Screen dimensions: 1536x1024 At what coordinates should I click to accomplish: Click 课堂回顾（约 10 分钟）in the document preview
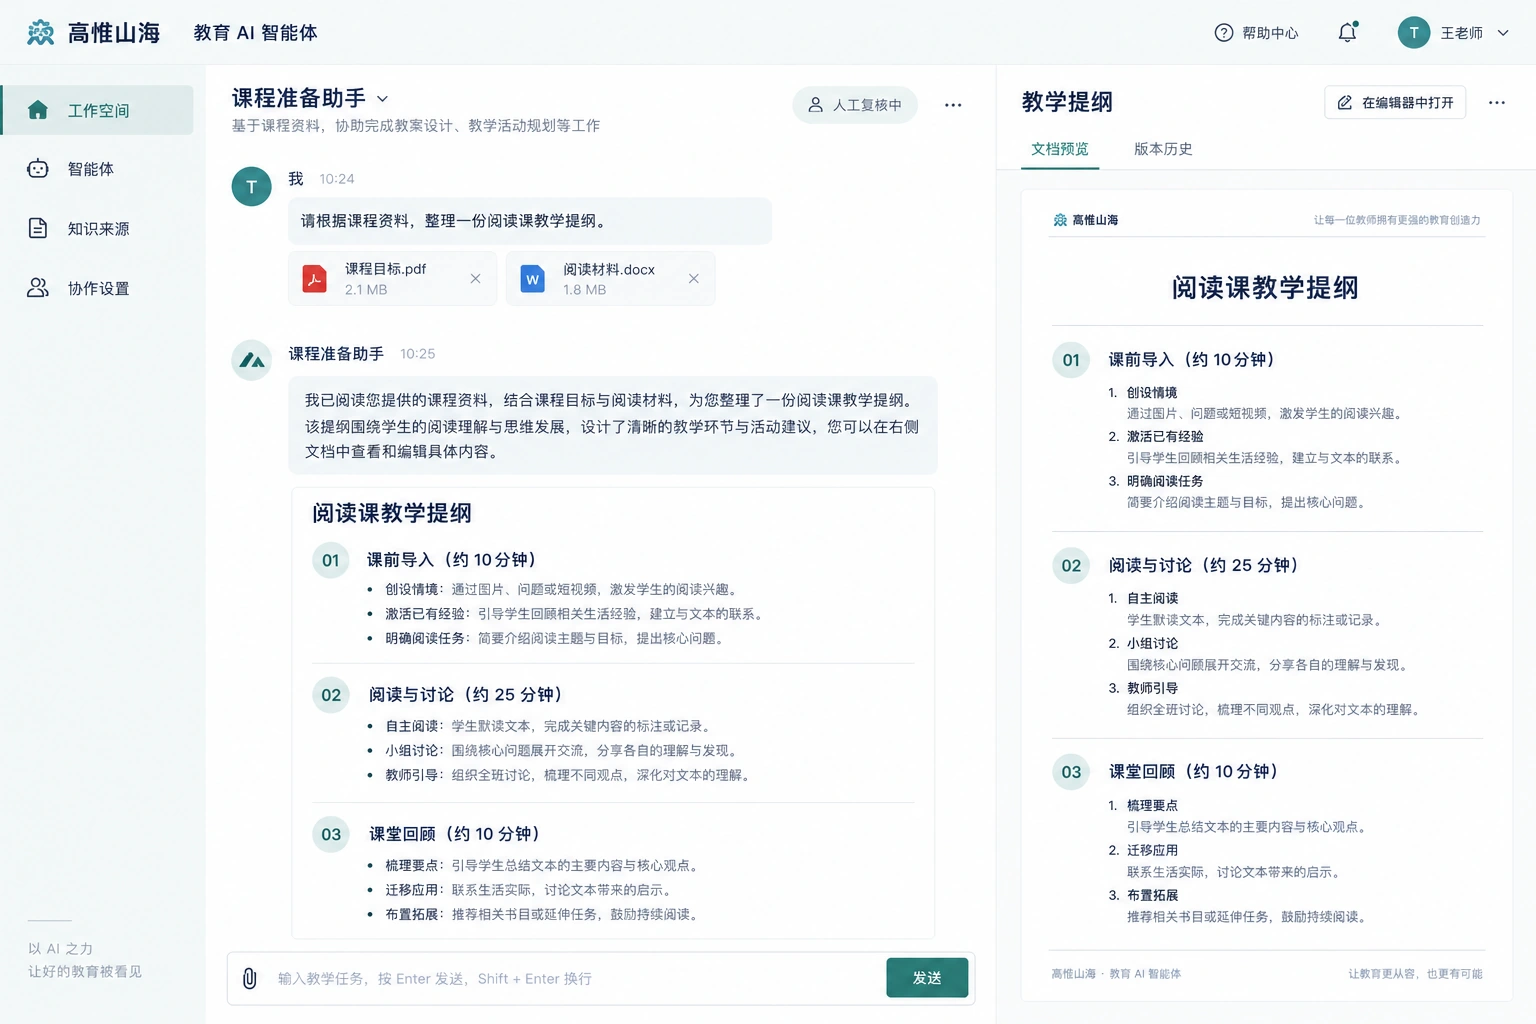click(x=1193, y=772)
